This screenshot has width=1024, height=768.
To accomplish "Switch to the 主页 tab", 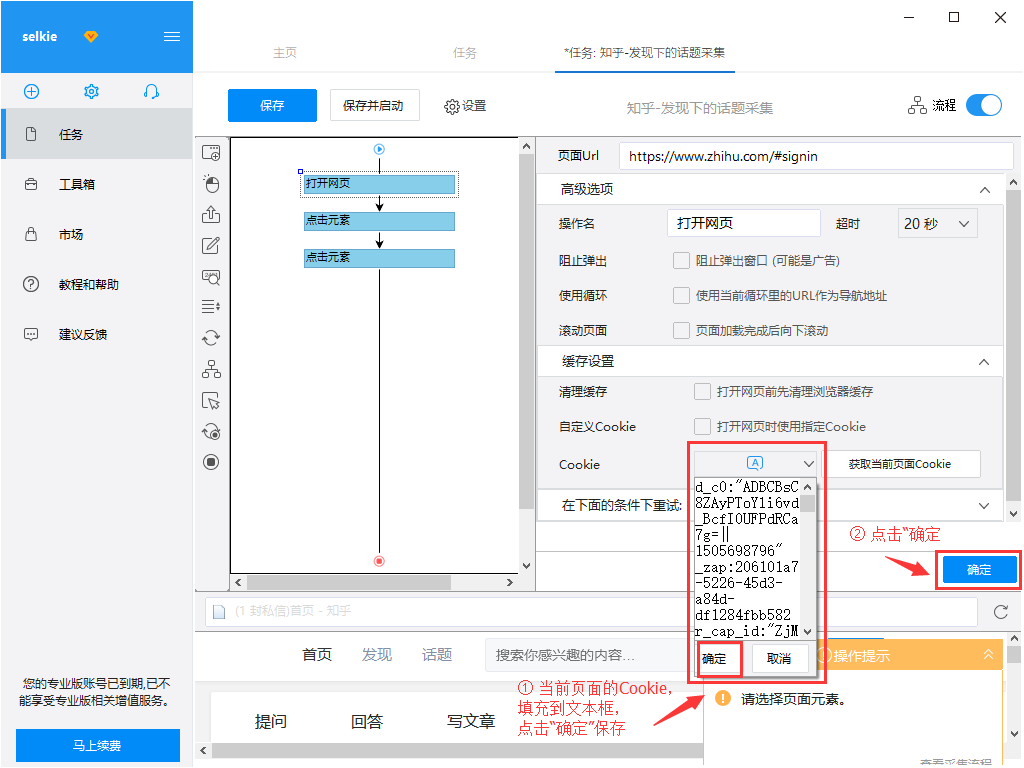I will (x=285, y=53).
